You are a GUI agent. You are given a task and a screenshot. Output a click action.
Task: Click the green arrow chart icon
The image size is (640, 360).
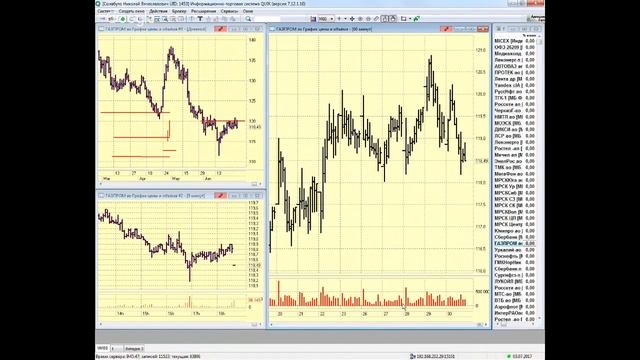point(416,19)
